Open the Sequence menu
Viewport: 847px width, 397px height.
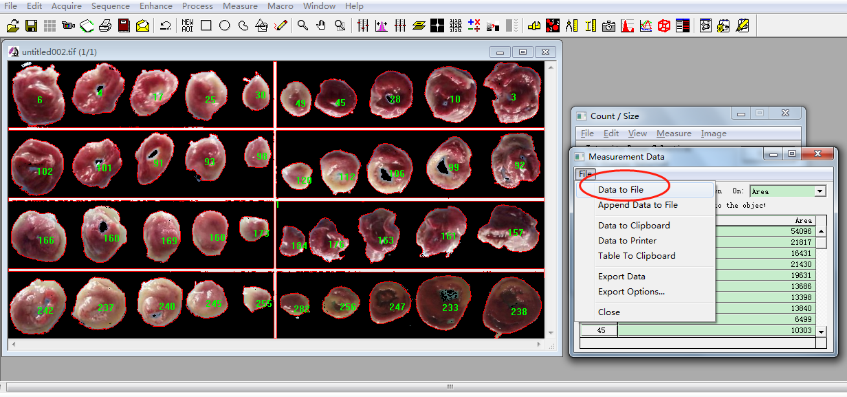(110, 6)
